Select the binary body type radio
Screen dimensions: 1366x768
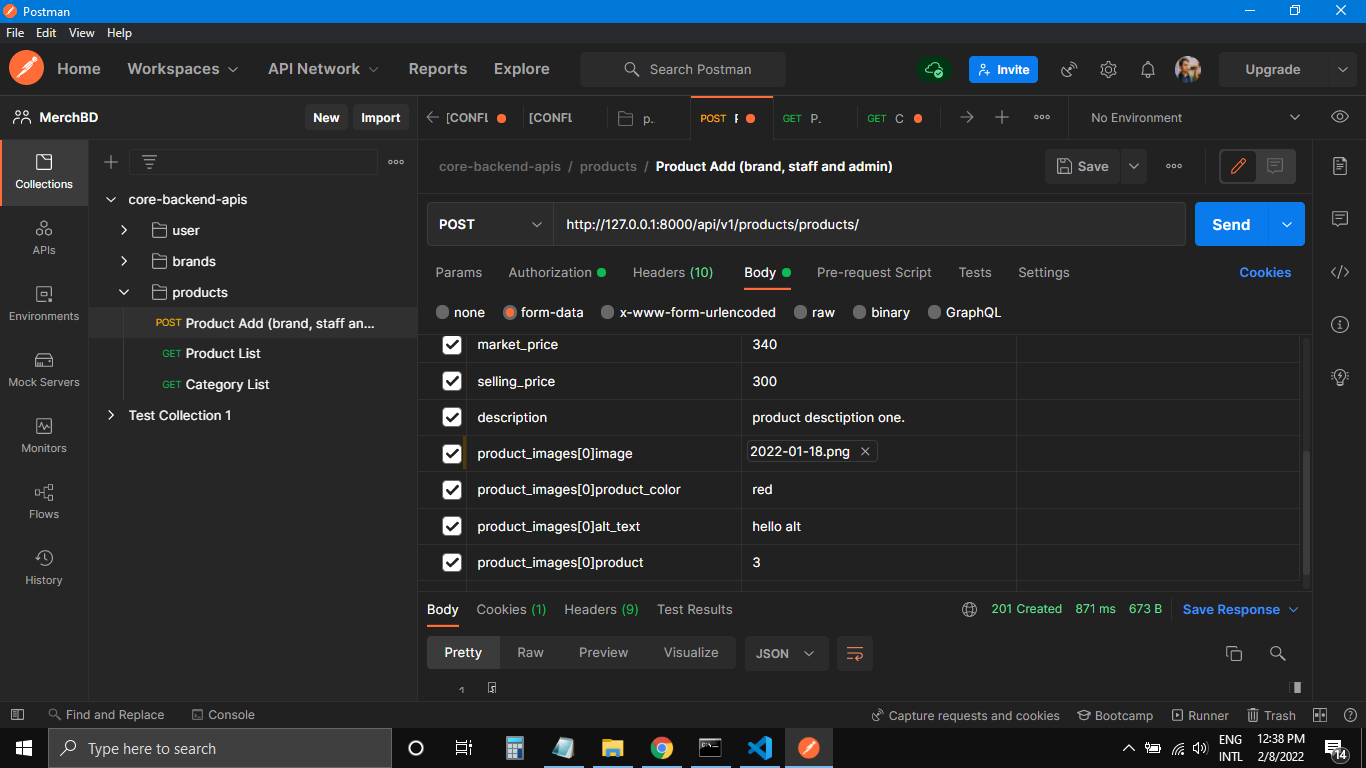pyautogui.click(x=859, y=312)
